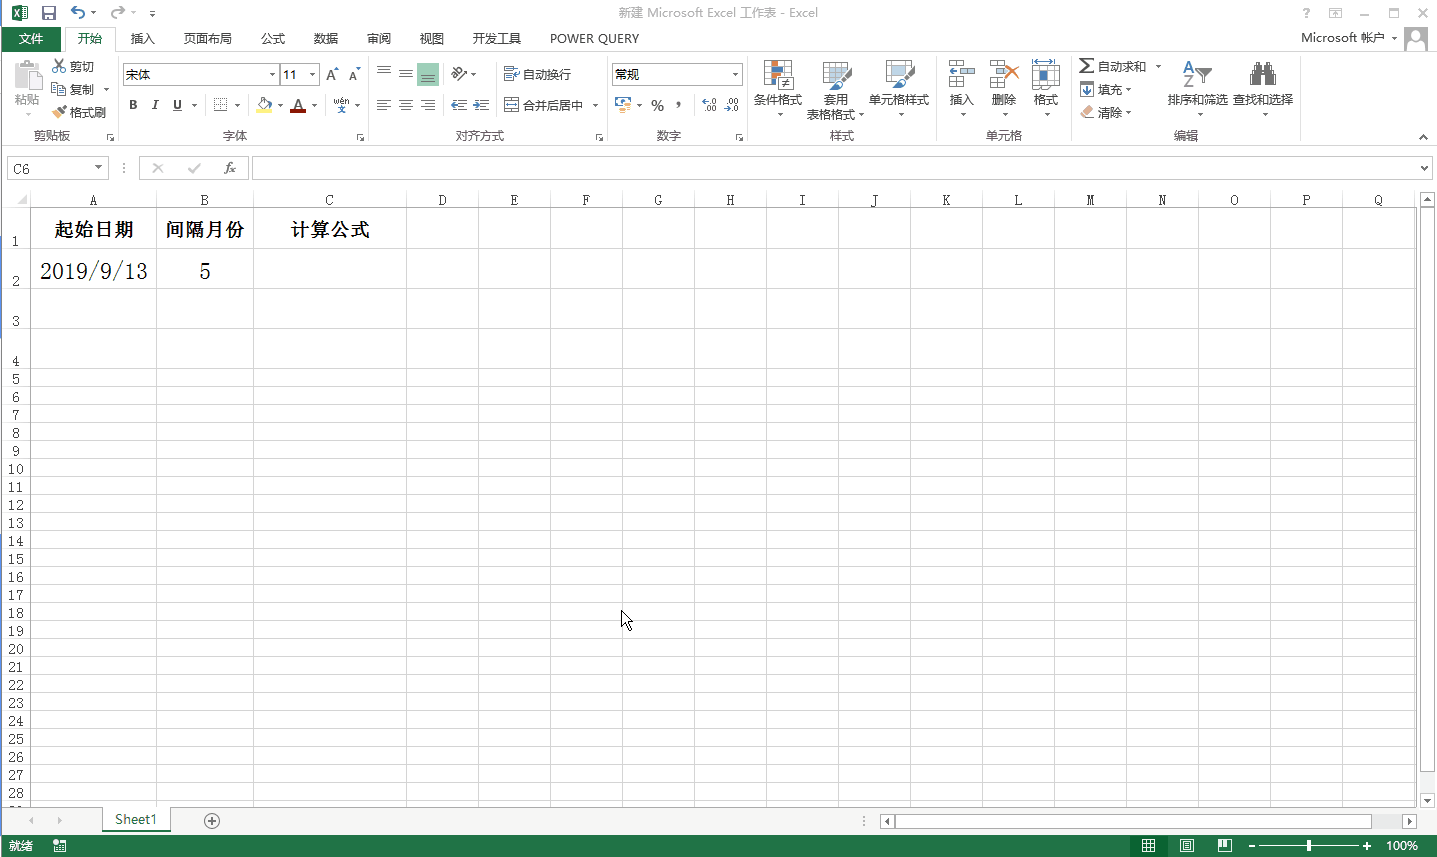This screenshot has width=1437, height=857.
Task: Click 自动求和 AutoSum
Action: pos(1112,66)
